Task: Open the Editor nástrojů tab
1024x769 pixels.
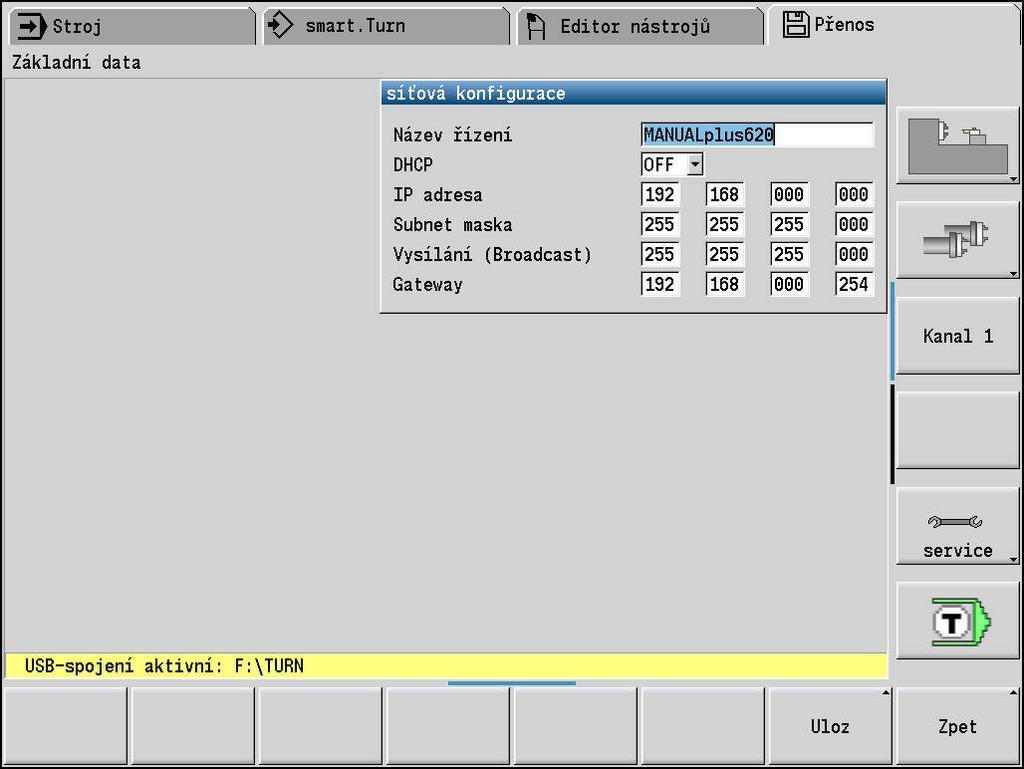Action: [x=640, y=26]
